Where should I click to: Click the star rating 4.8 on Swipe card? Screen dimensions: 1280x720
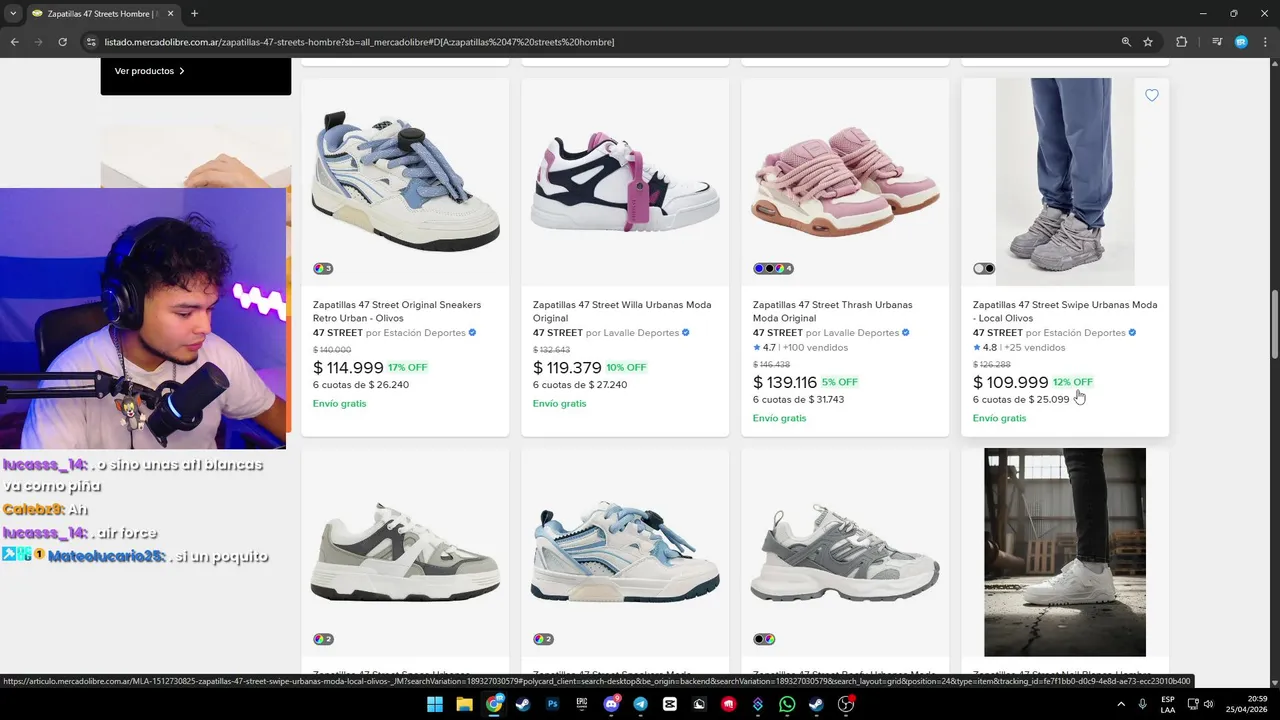(x=985, y=348)
